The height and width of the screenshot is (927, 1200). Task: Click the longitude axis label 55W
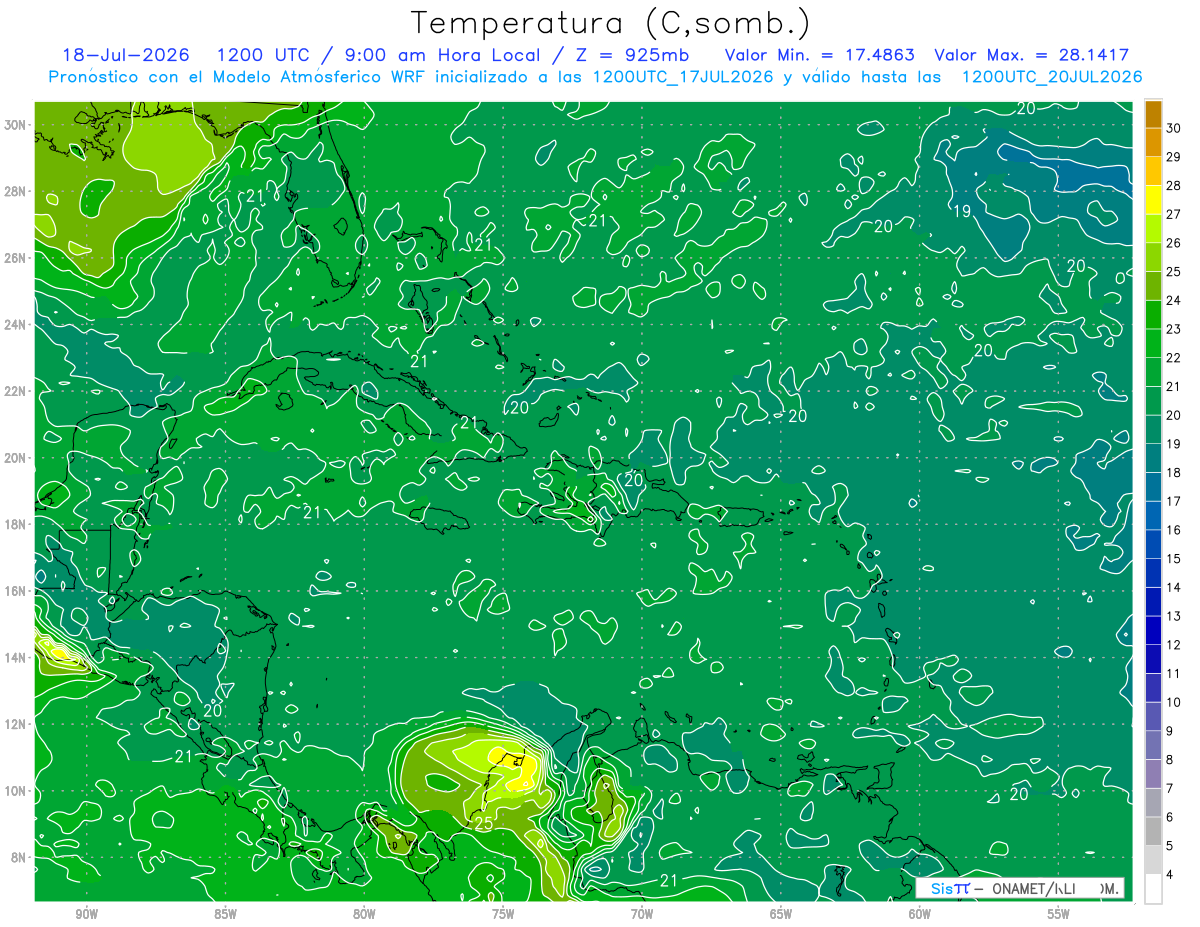[1059, 914]
